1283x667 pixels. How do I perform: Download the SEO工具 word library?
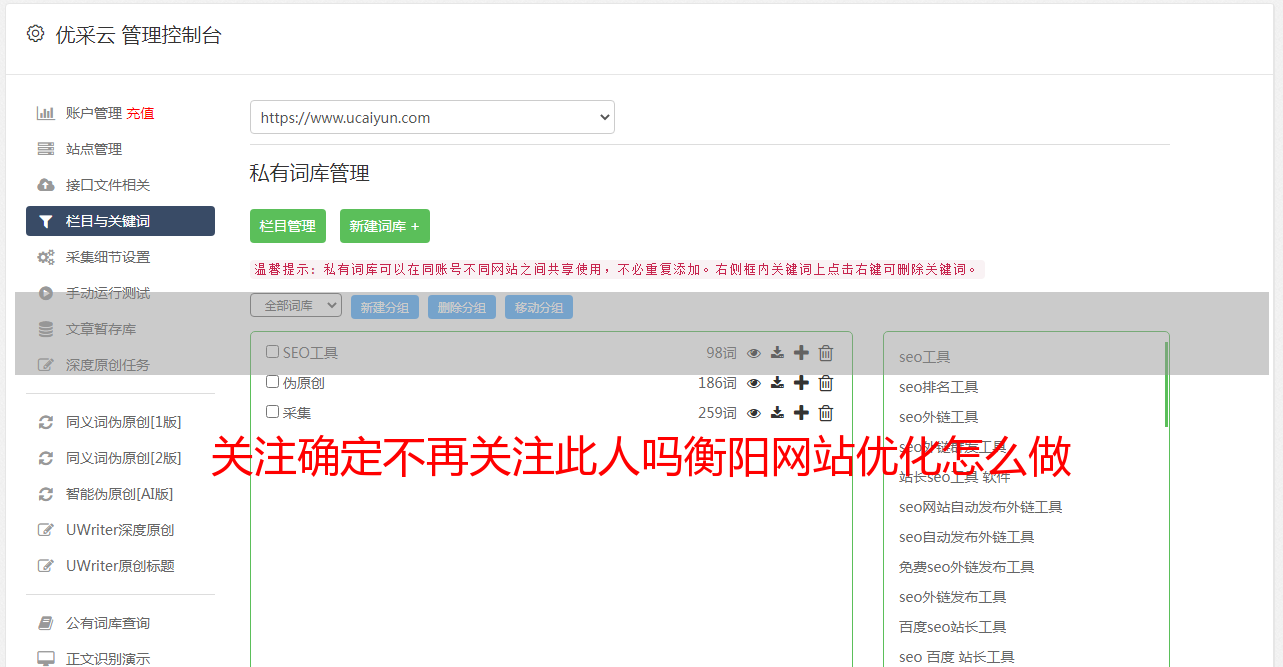click(777, 353)
